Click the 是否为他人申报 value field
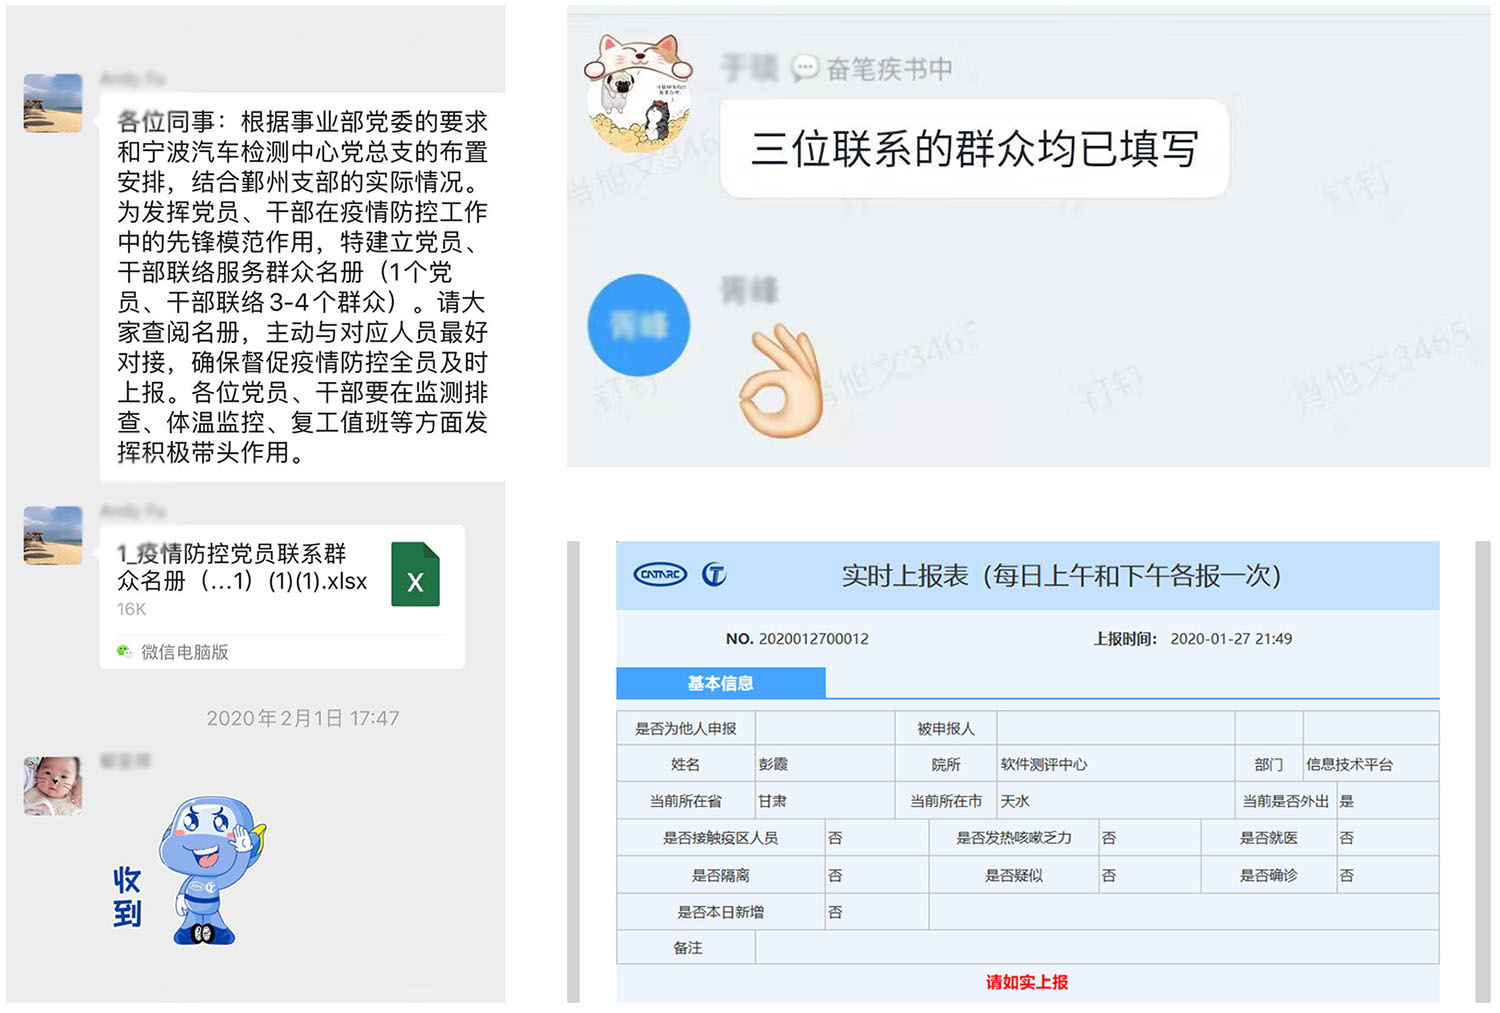This screenshot has width=1500, height=1013. pyautogui.click(x=824, y=728)
